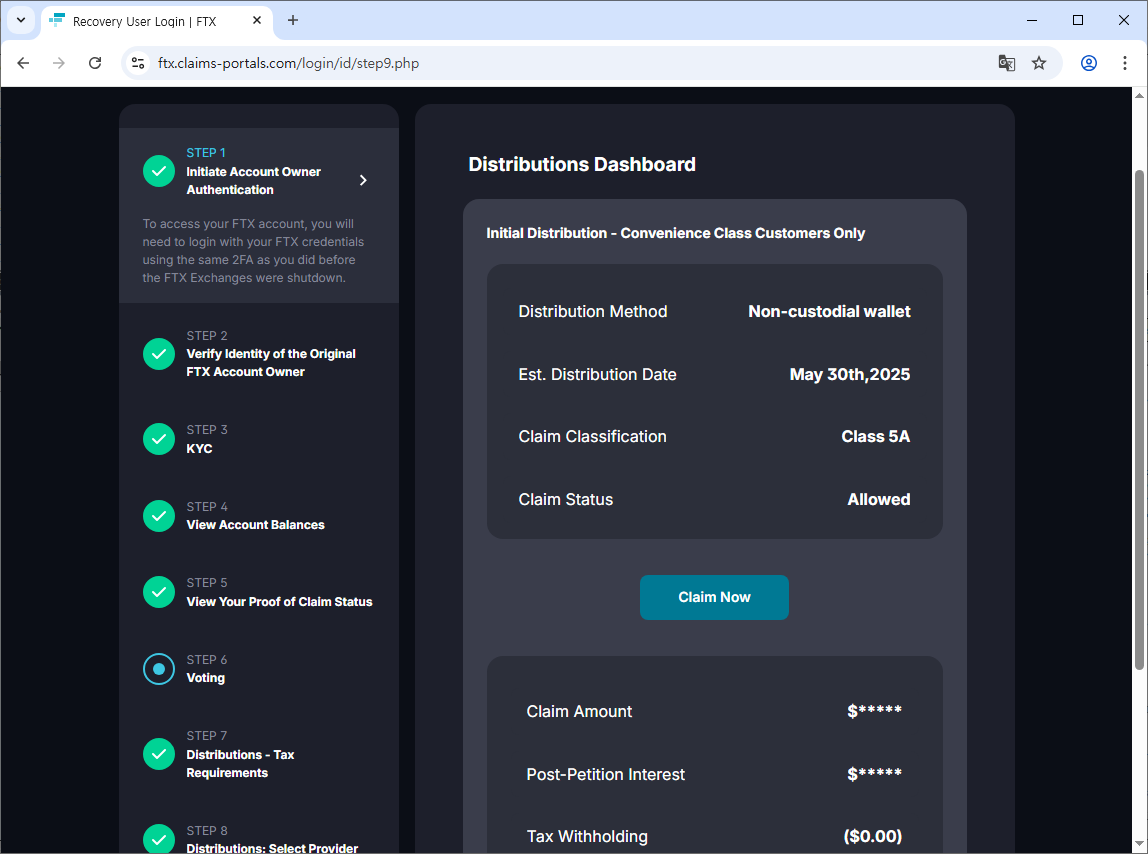Select Step 6 Voting radio indicator

(x=159, y=669)
